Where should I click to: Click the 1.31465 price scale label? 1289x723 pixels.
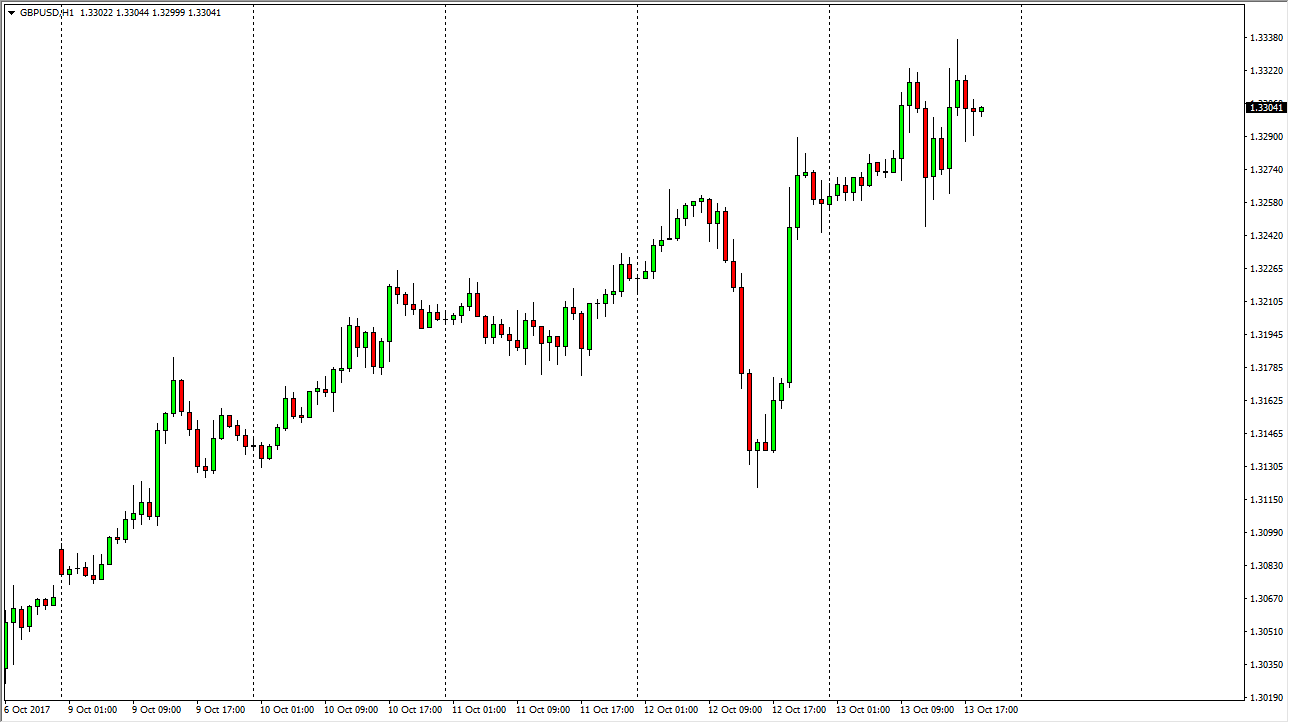(x=1266, y=433)
